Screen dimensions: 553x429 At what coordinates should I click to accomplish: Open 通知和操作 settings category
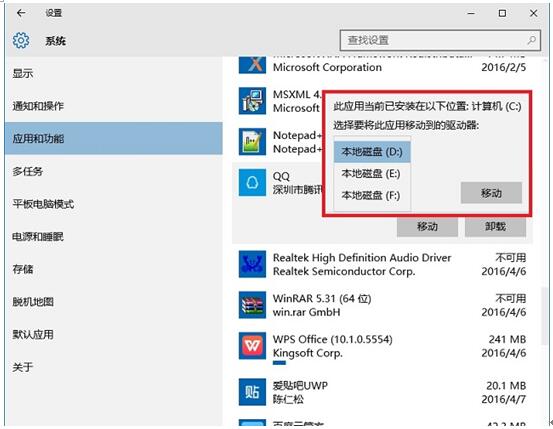(114, 106)
